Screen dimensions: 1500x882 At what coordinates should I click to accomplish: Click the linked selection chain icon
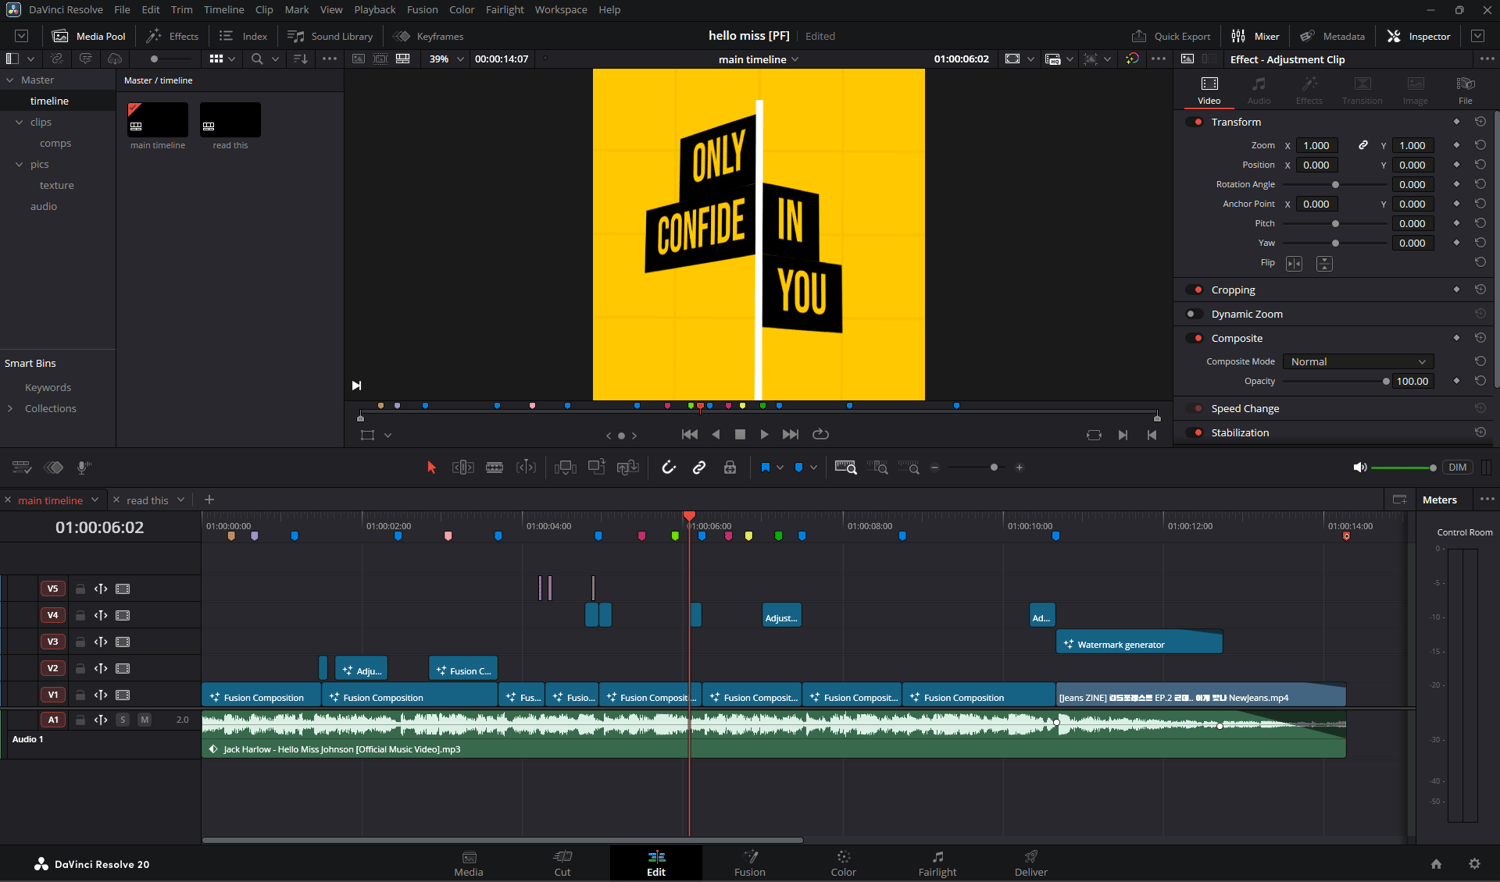point(699,467)
